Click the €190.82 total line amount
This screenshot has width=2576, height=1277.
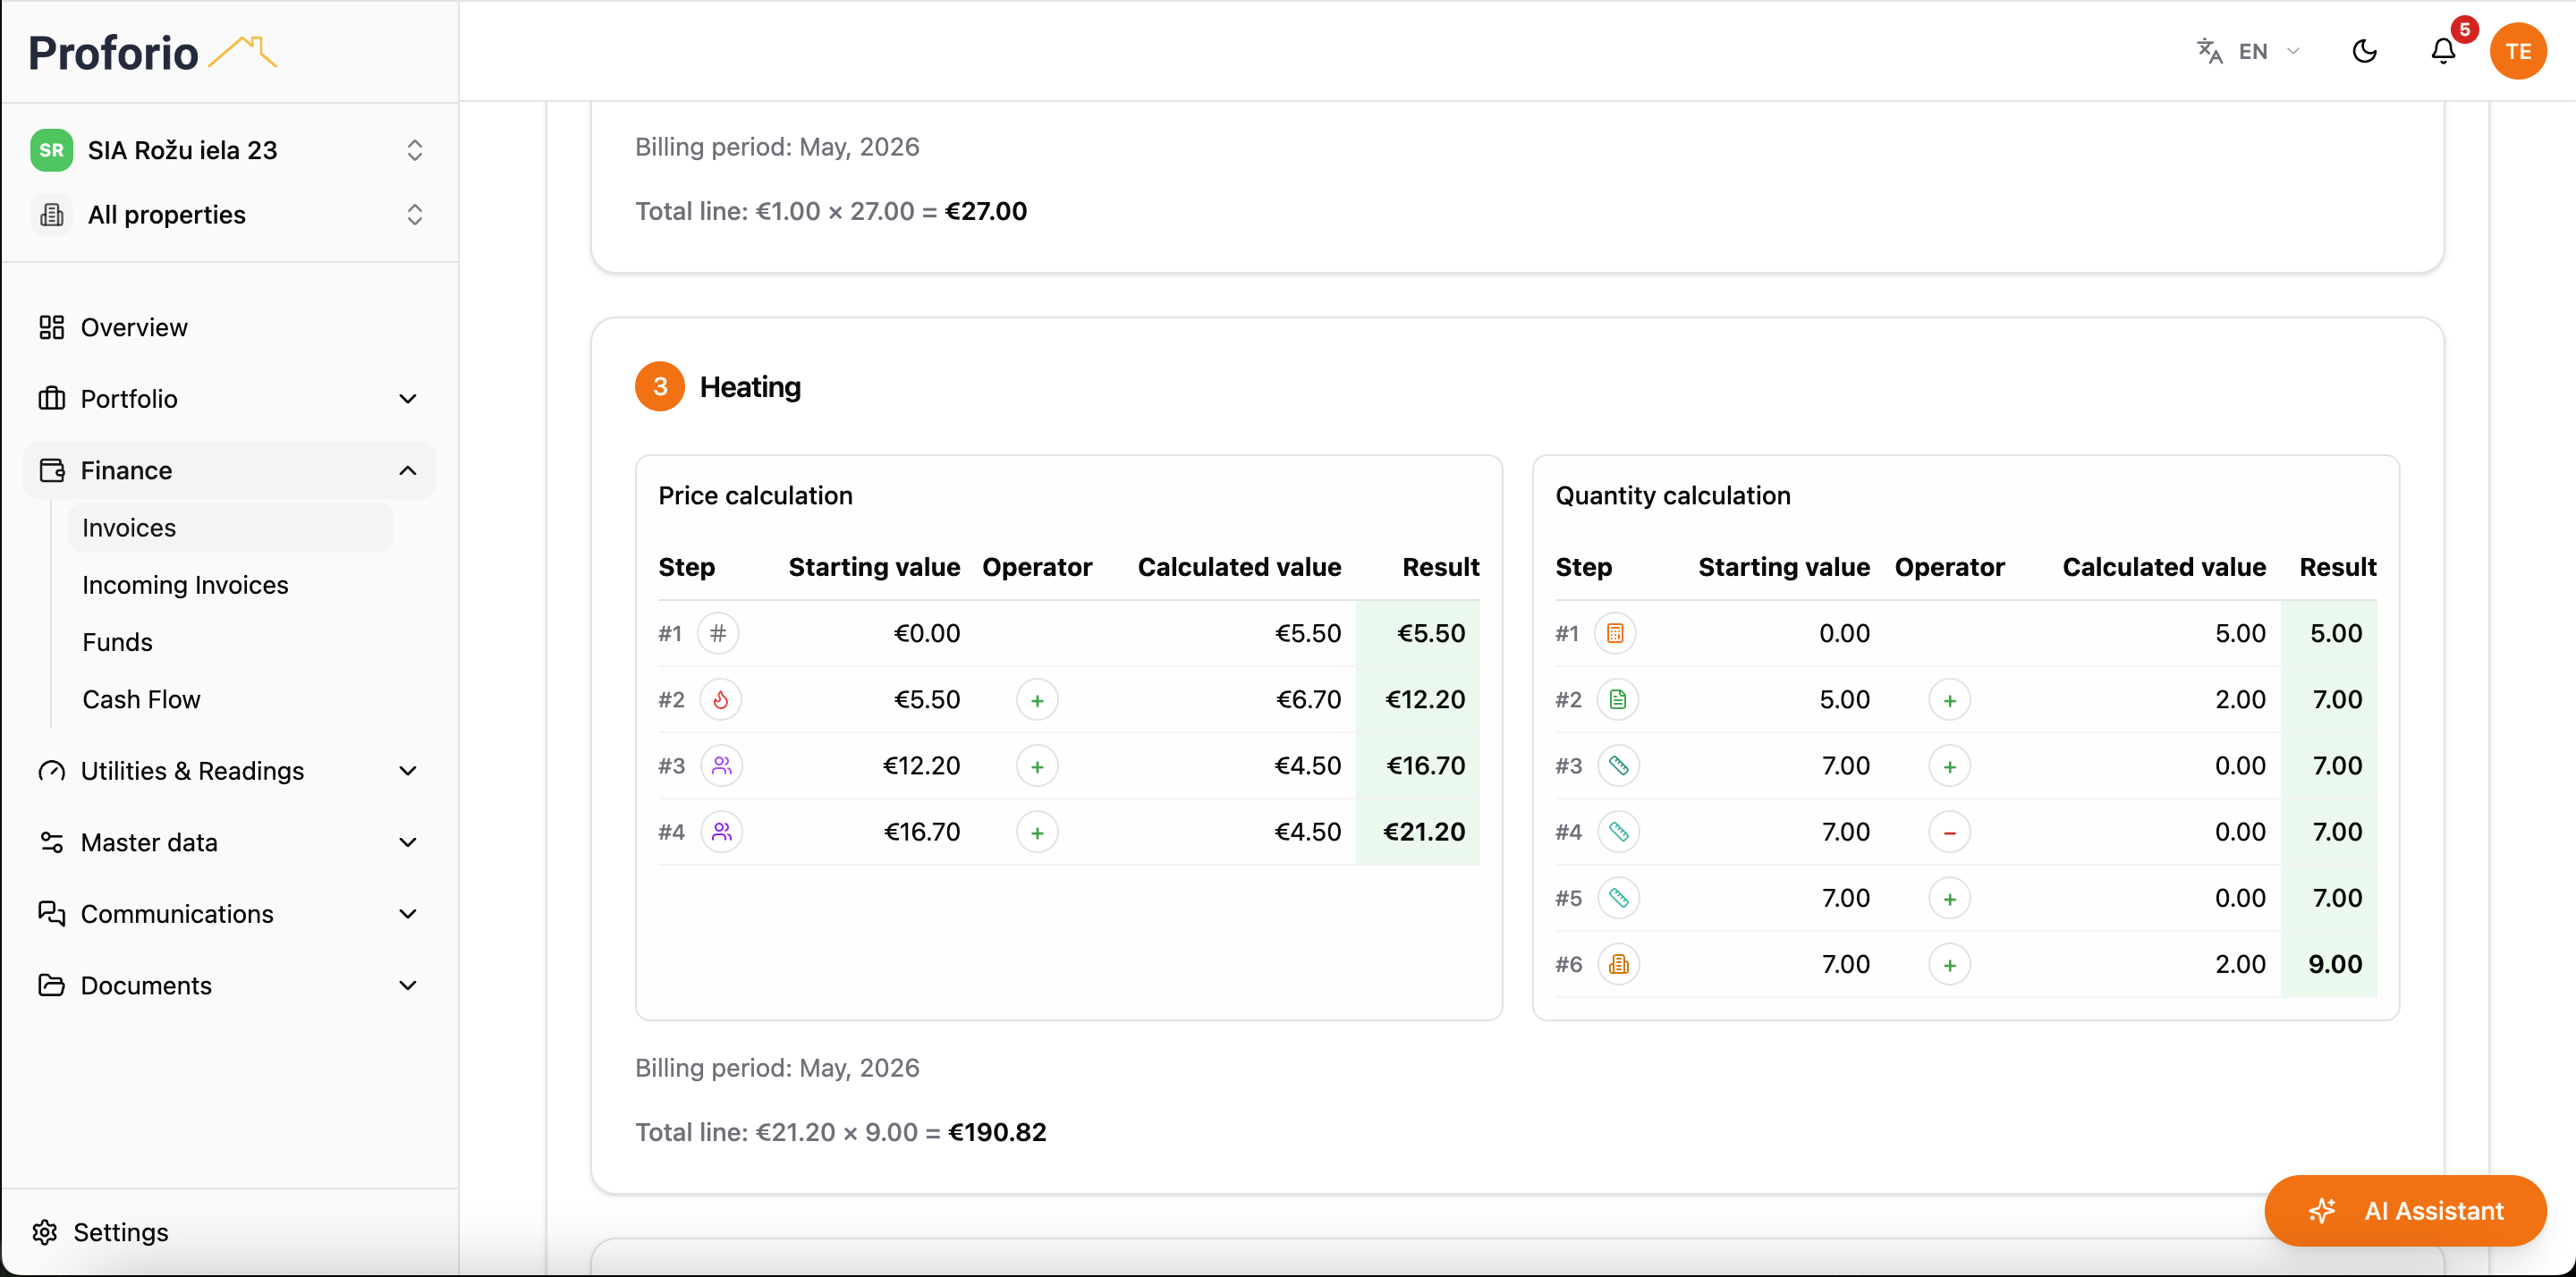click(x=997, y=1132)
